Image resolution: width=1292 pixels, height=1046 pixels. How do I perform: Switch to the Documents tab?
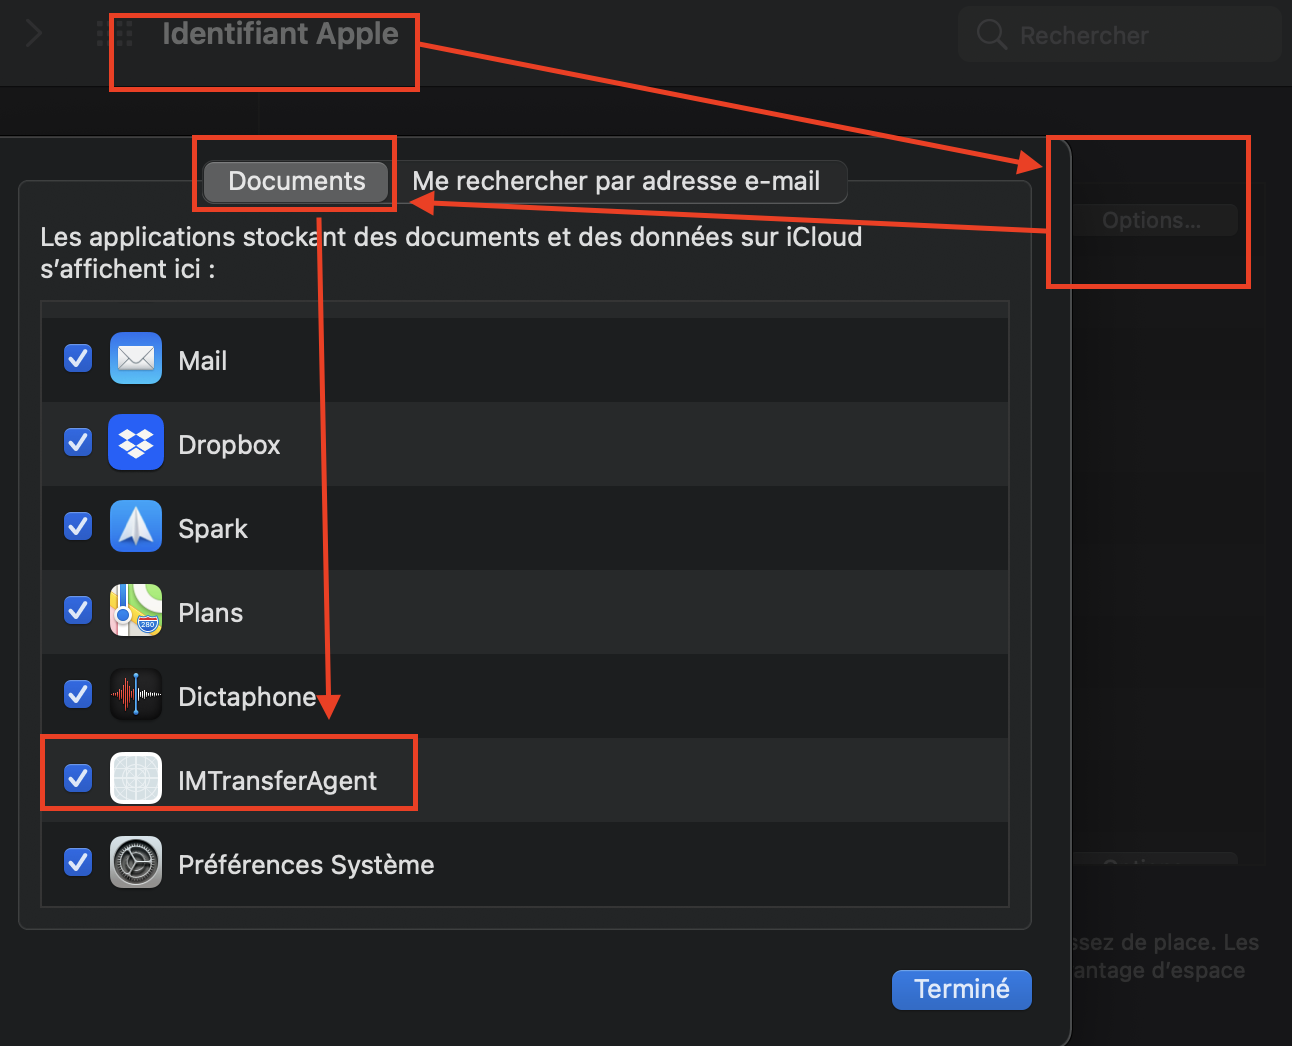(x=297, y=181)
